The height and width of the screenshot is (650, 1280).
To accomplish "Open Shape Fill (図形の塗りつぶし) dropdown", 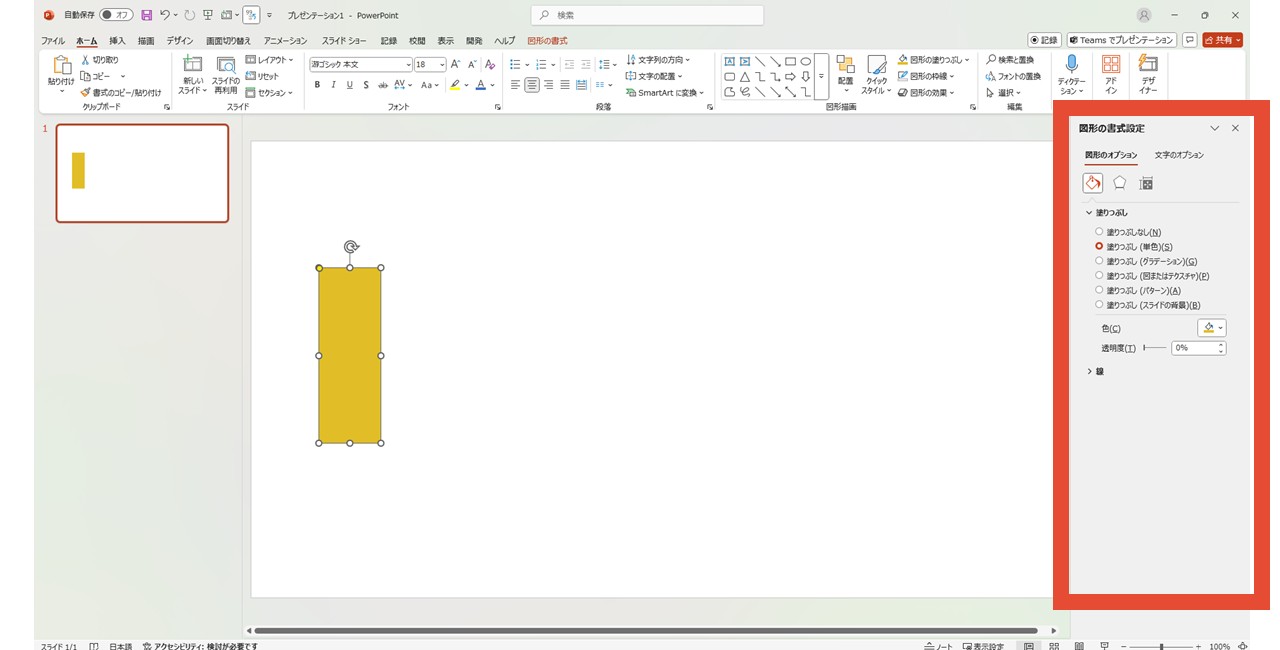I will click(934, 60).
